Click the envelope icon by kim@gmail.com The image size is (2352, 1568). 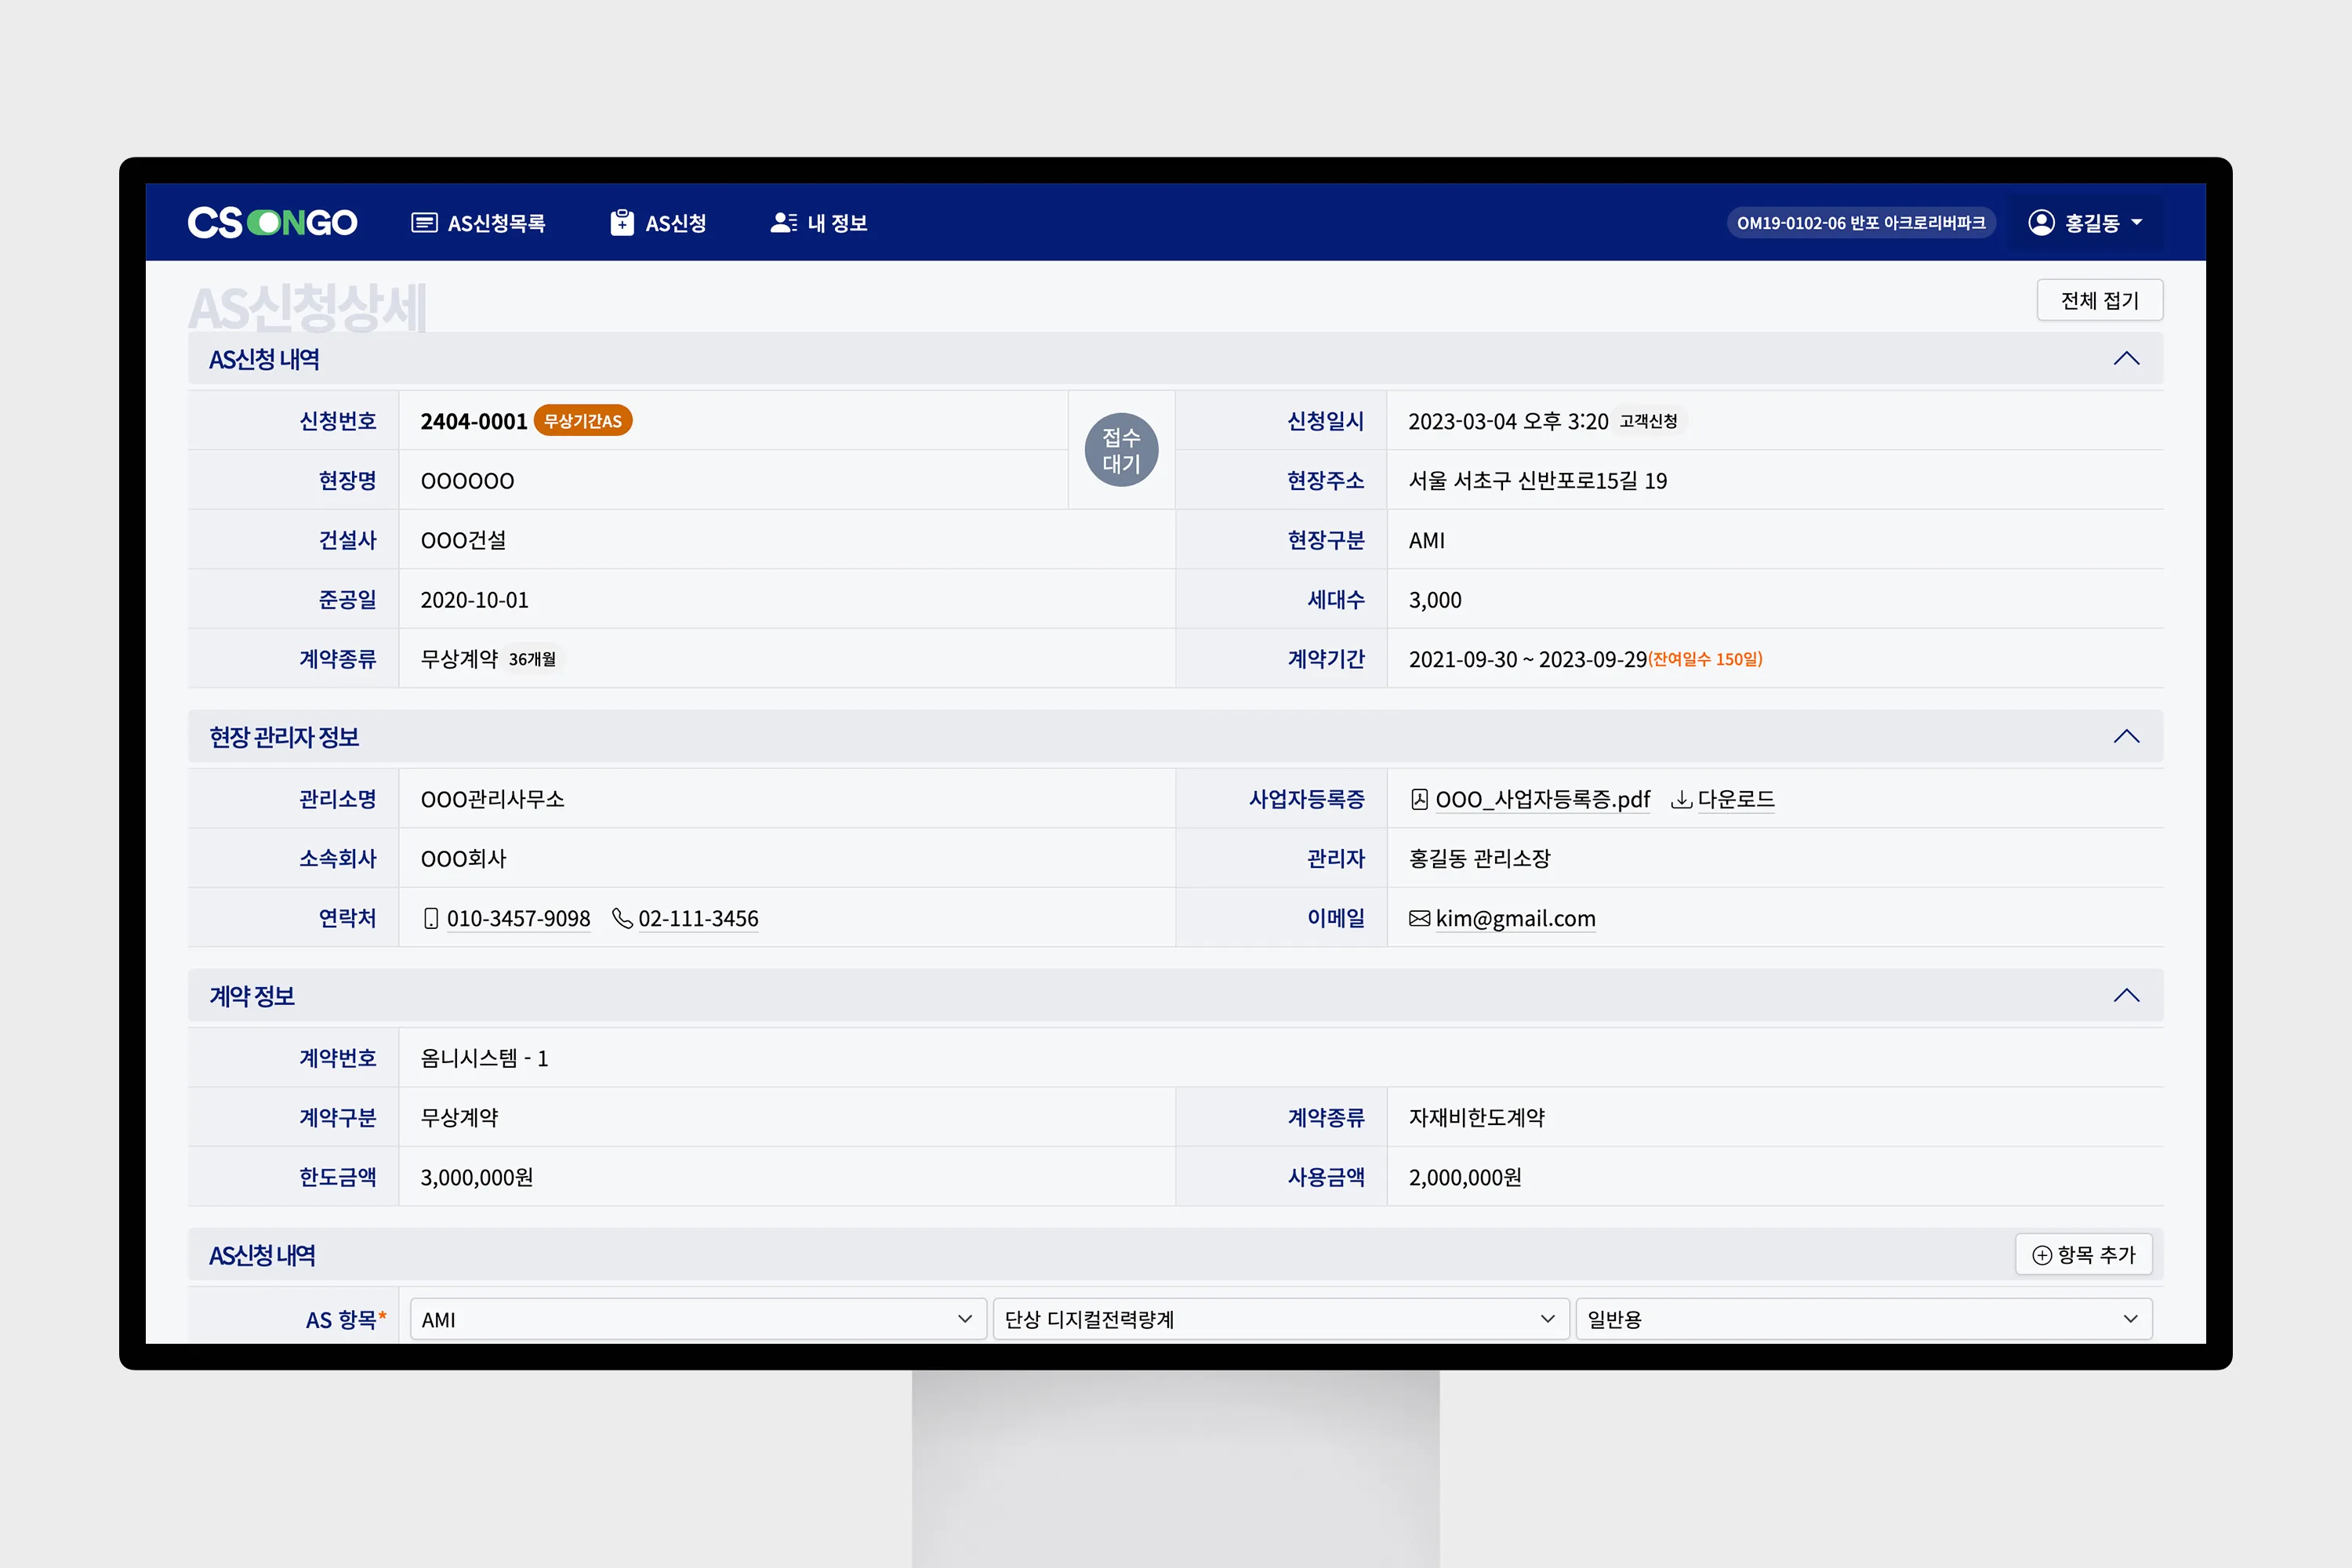point(1419,918)
